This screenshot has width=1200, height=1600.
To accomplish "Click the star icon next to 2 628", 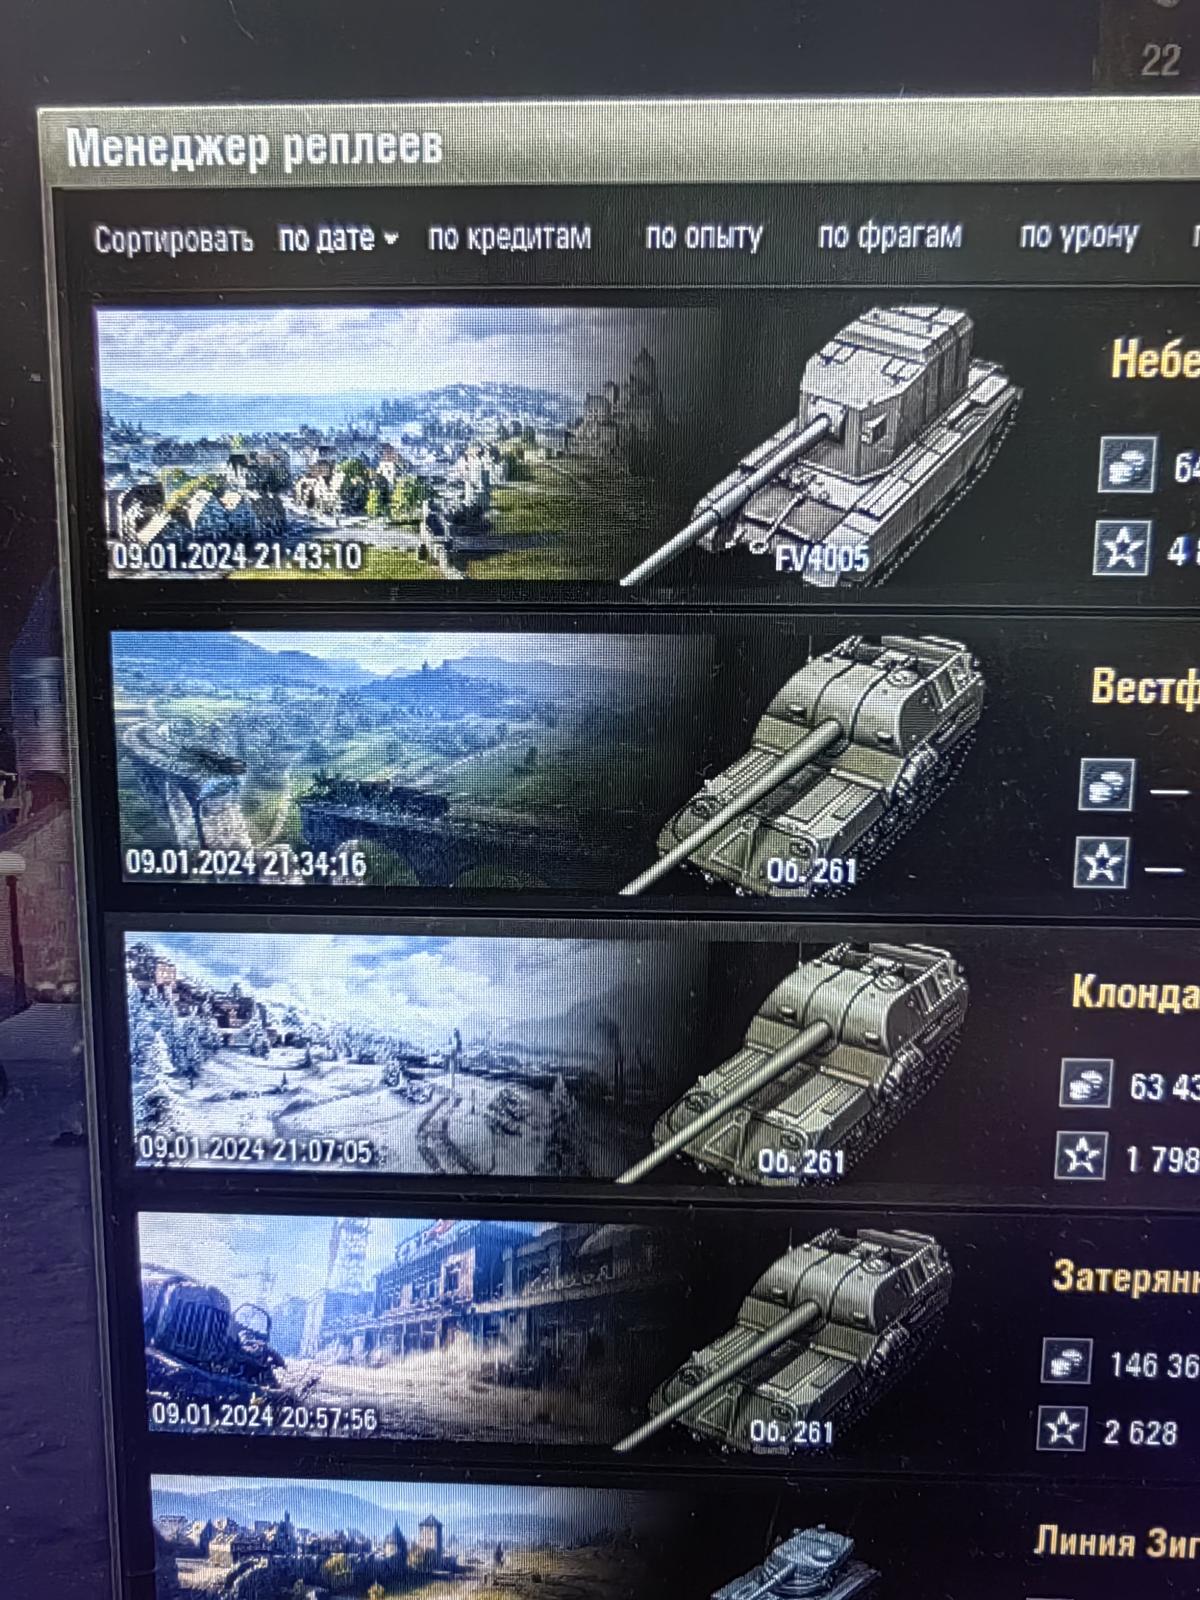I will [x=1061, y=1429].
